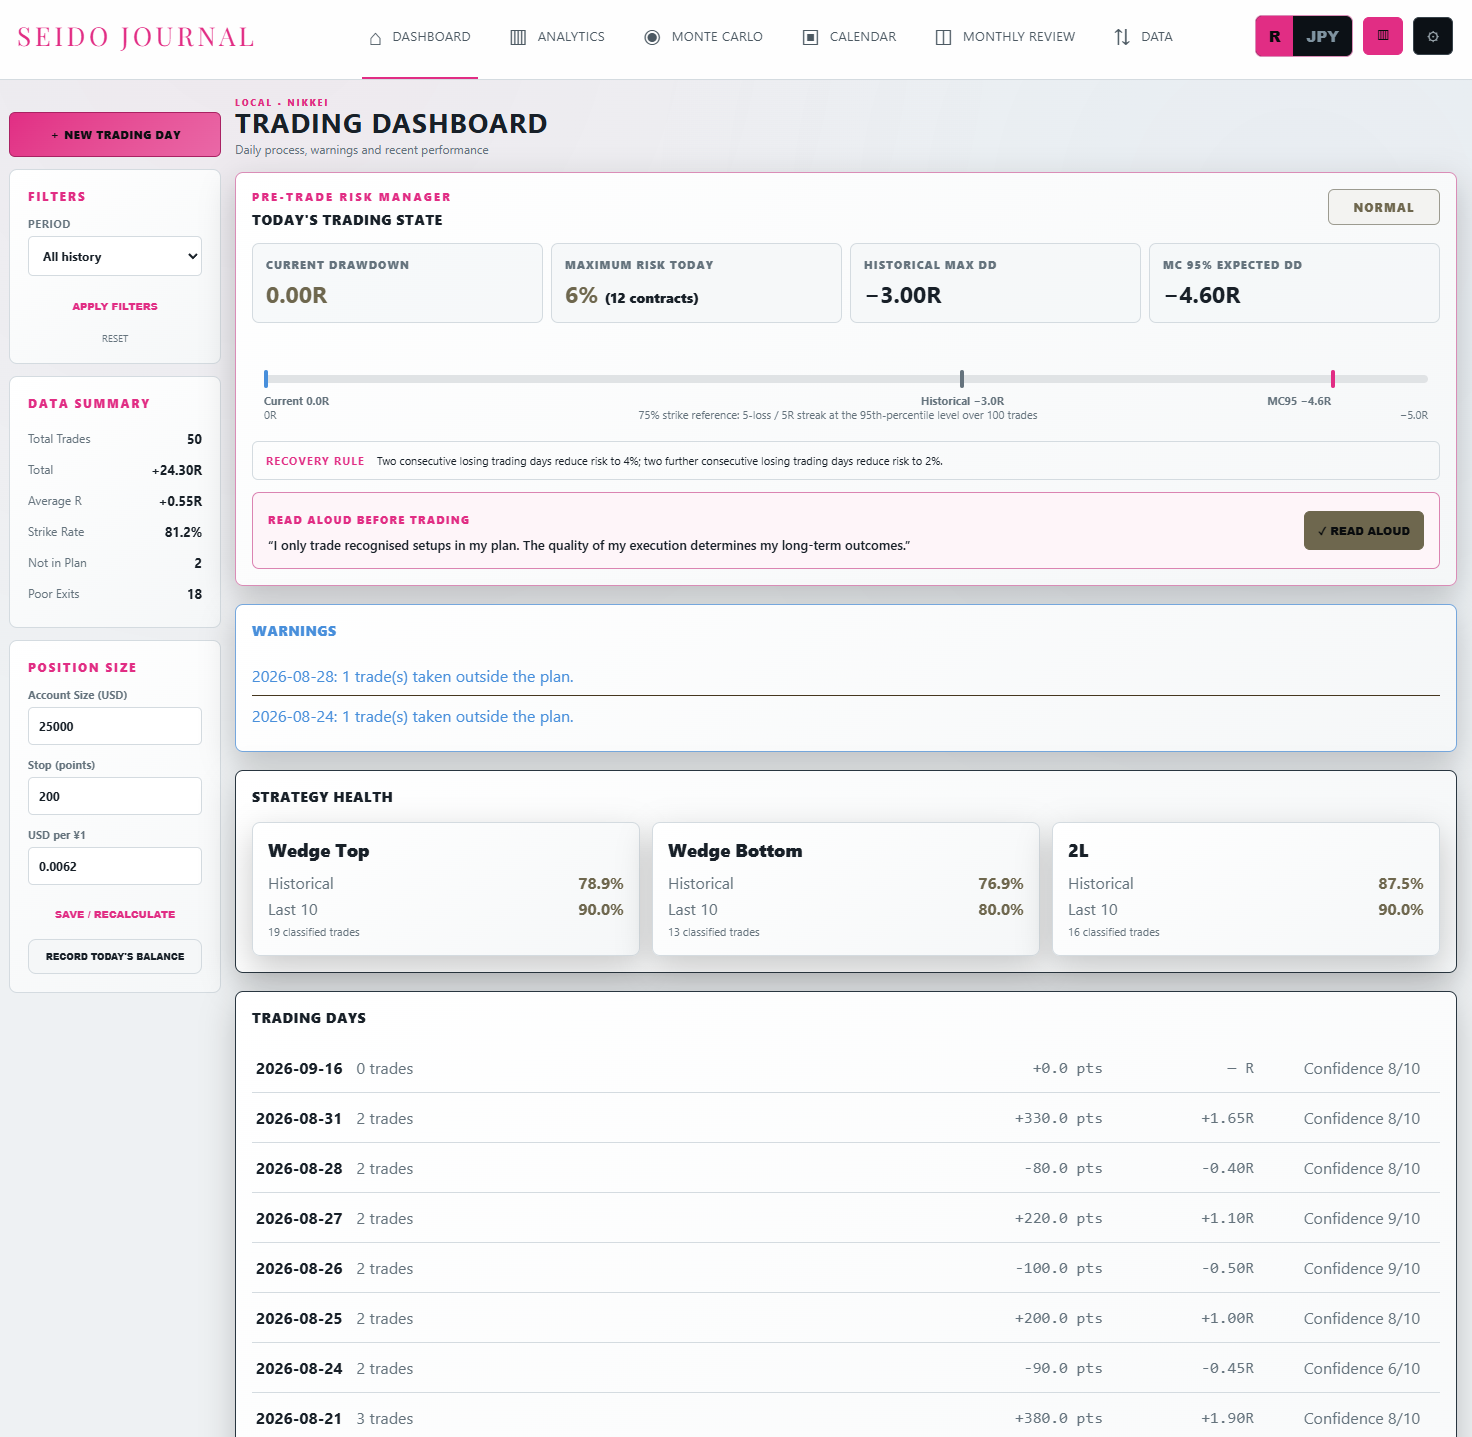Open the 2026-08-21 trading day row
This screenshot has height=1437, width=1472.
846,1416
